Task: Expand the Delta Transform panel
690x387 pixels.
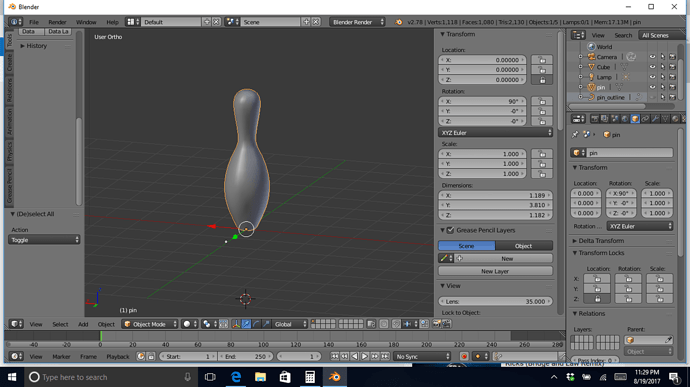Action: [x=601, y=241]
